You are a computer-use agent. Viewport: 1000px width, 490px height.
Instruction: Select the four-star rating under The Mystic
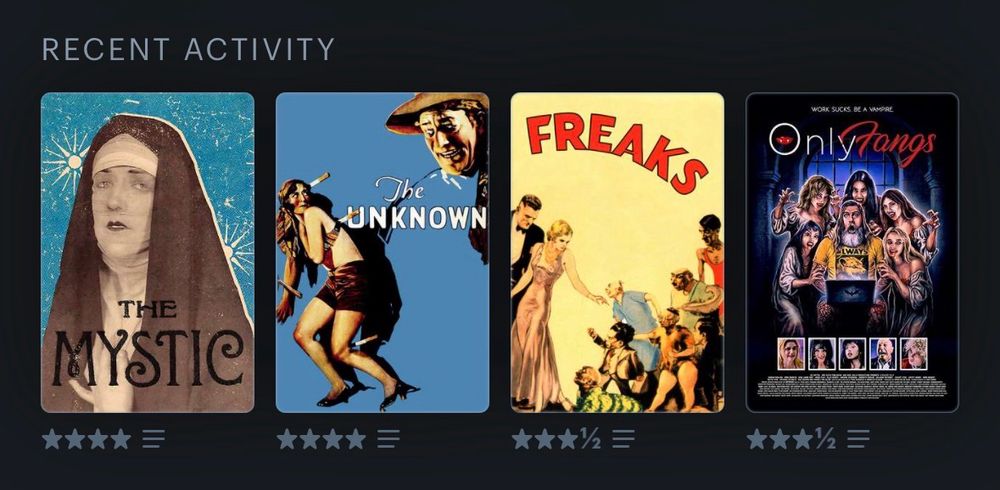point(86,439)
